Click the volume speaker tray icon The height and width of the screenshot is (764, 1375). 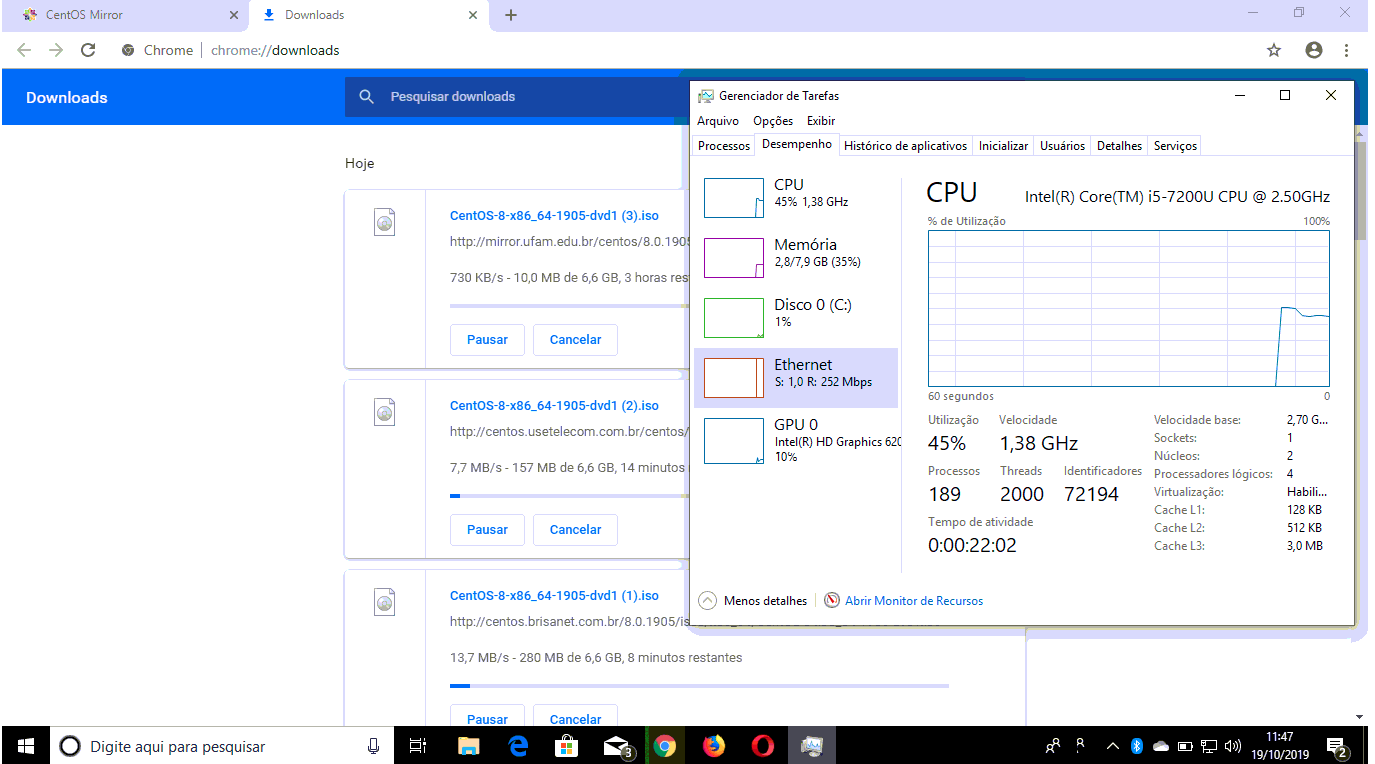(1233, 746)
